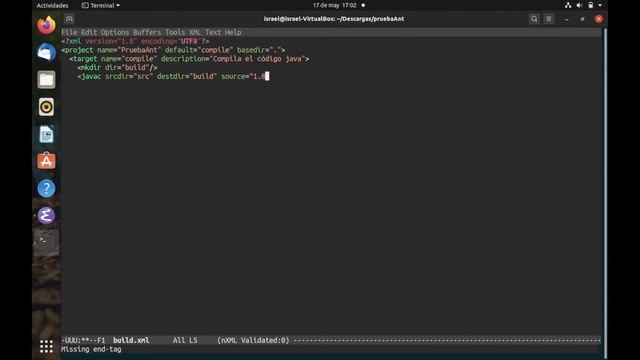Viewport: 640px width, 360px height.
Task: Open Ubuntu Software store icon
Action: 46,161
